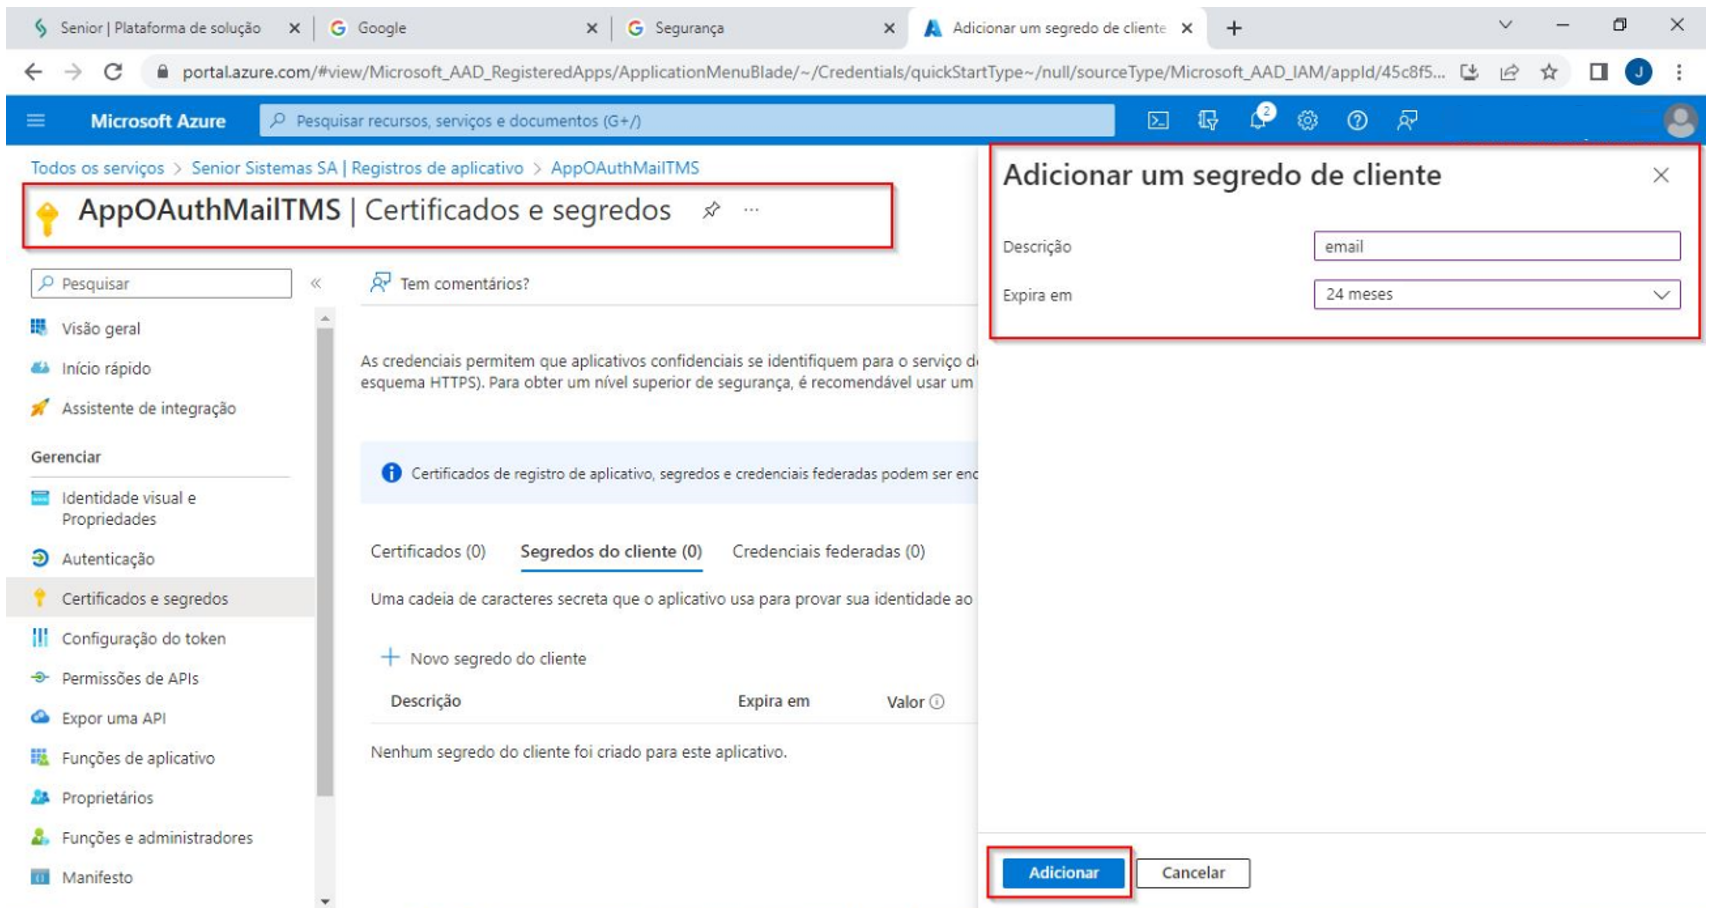
Task: Open directories and subscriptions filter icon
Action: tap(1208, 121)
